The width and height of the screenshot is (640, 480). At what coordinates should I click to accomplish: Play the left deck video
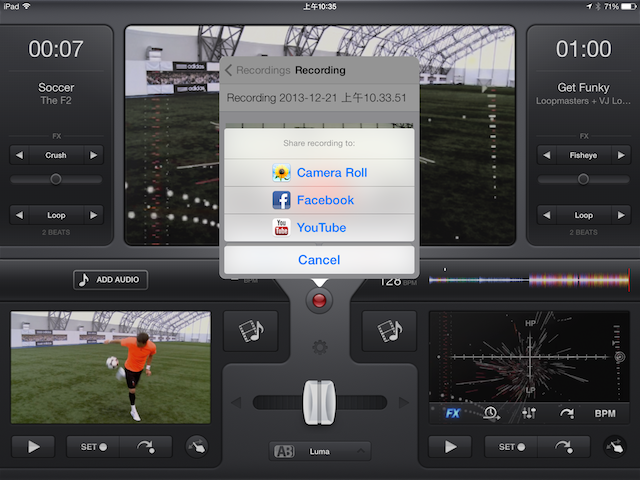click(35, 447)
